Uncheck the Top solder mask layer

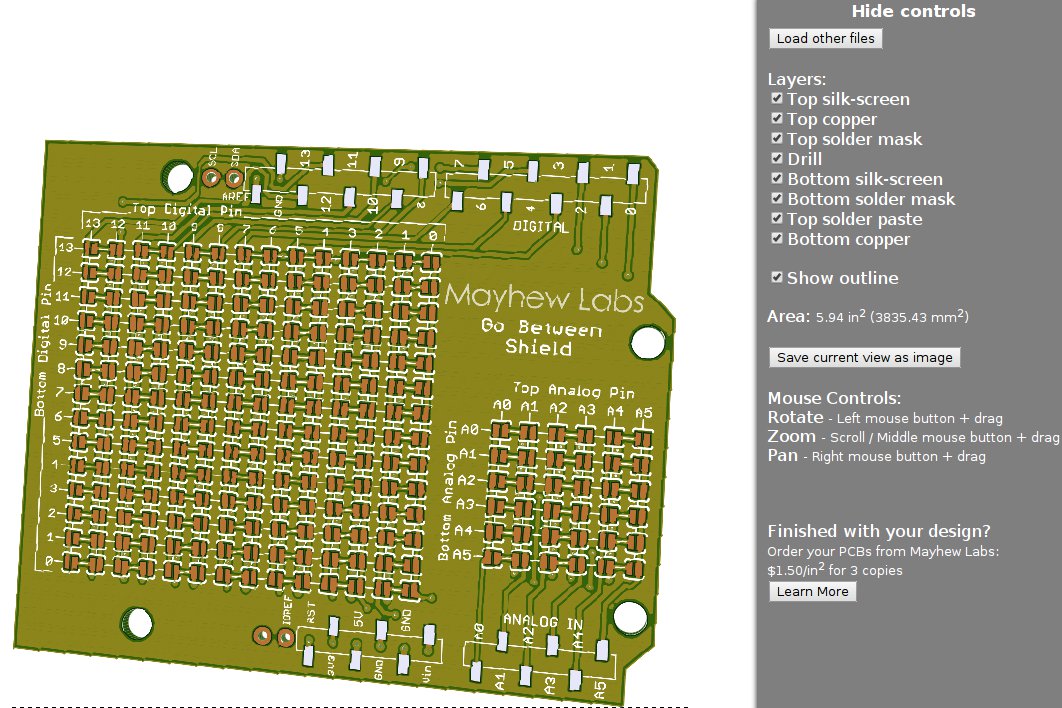(x=777, y=138)
